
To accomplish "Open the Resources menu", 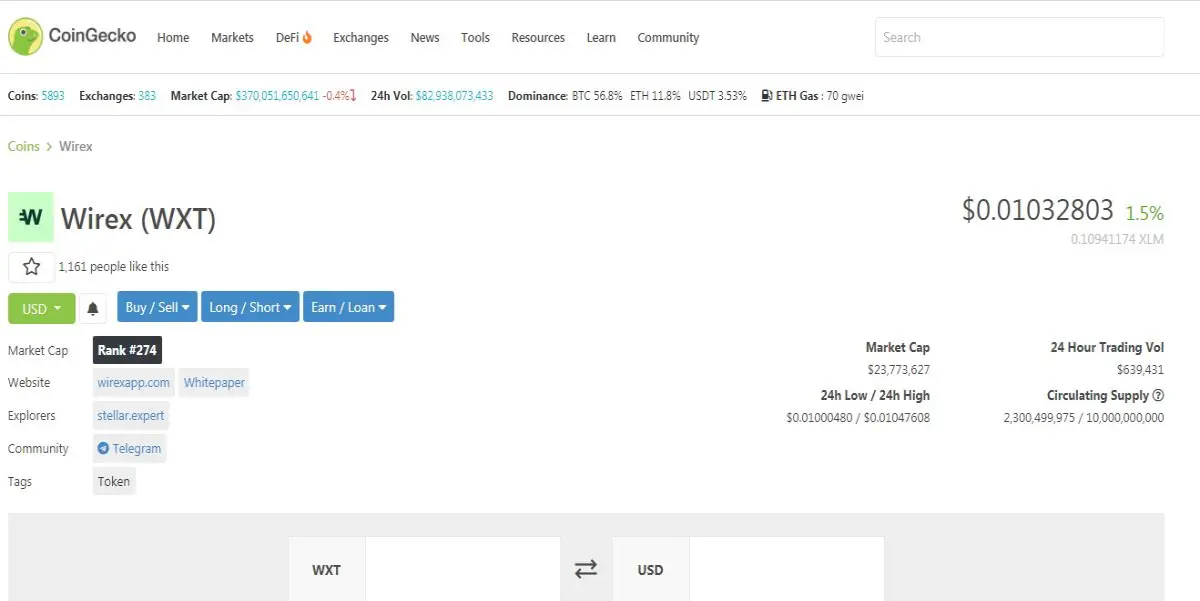I will pos(538,38).
